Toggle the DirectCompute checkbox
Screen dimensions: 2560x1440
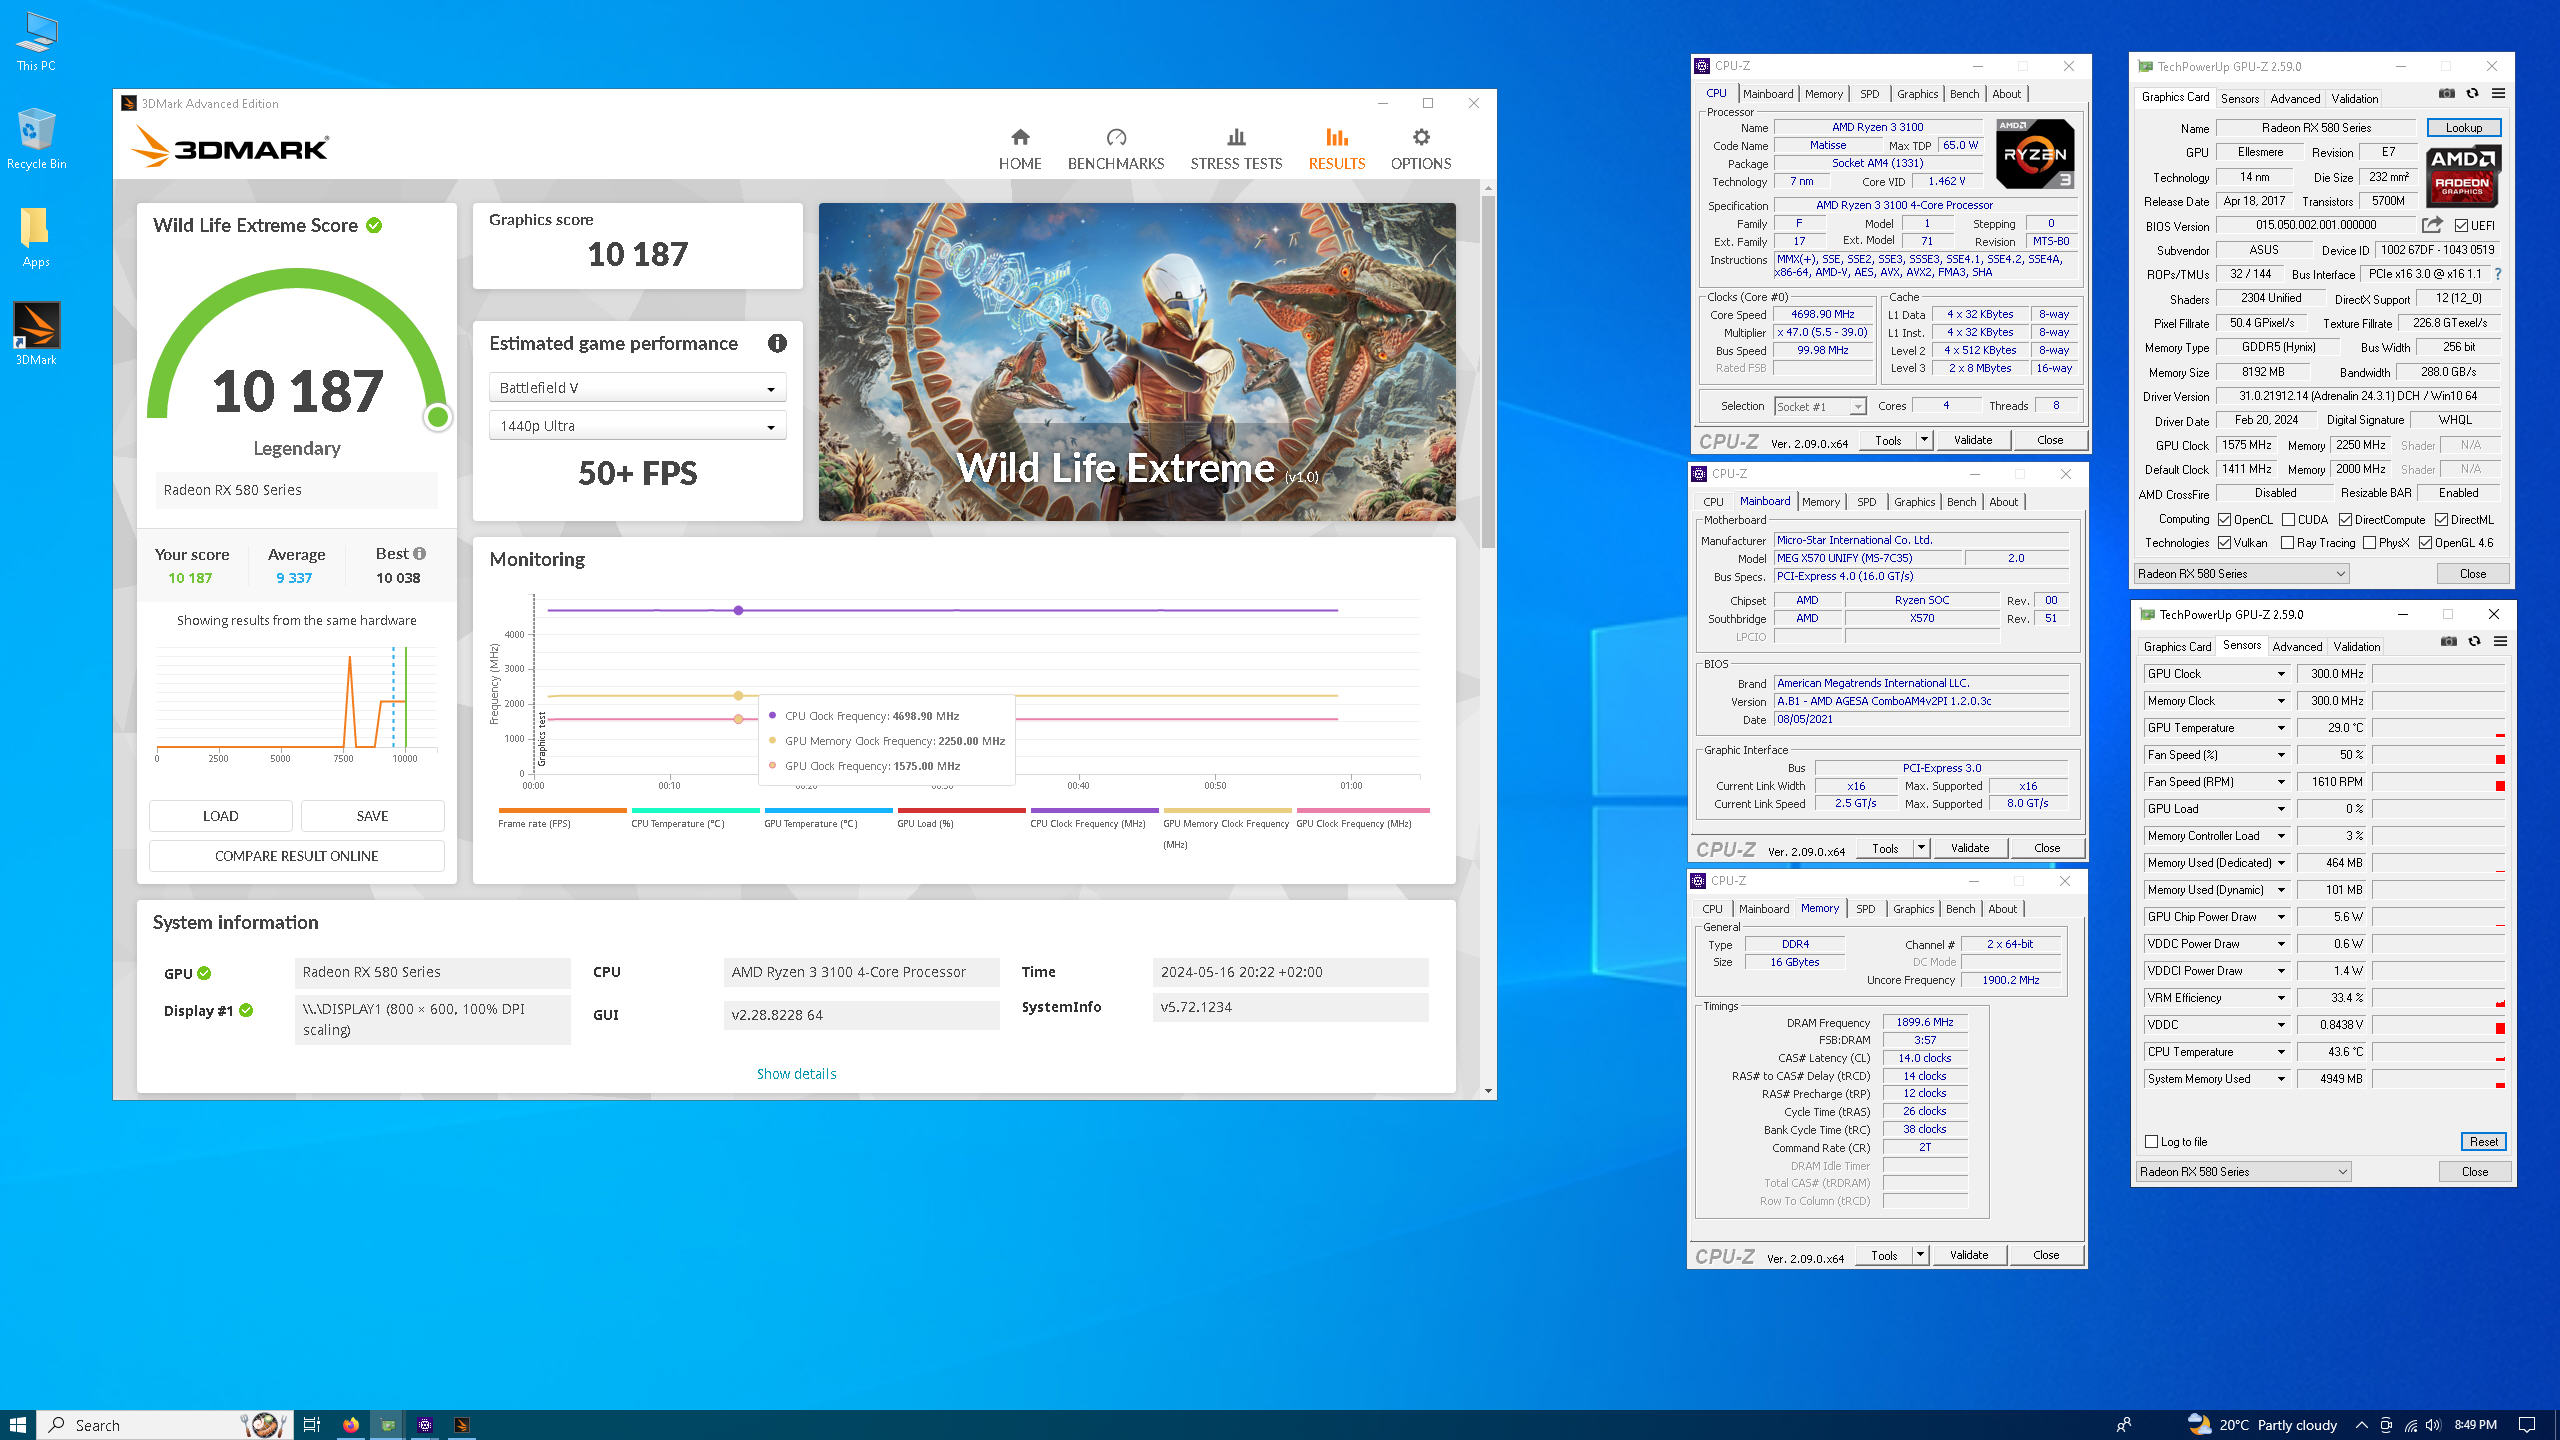(2345, 520)
